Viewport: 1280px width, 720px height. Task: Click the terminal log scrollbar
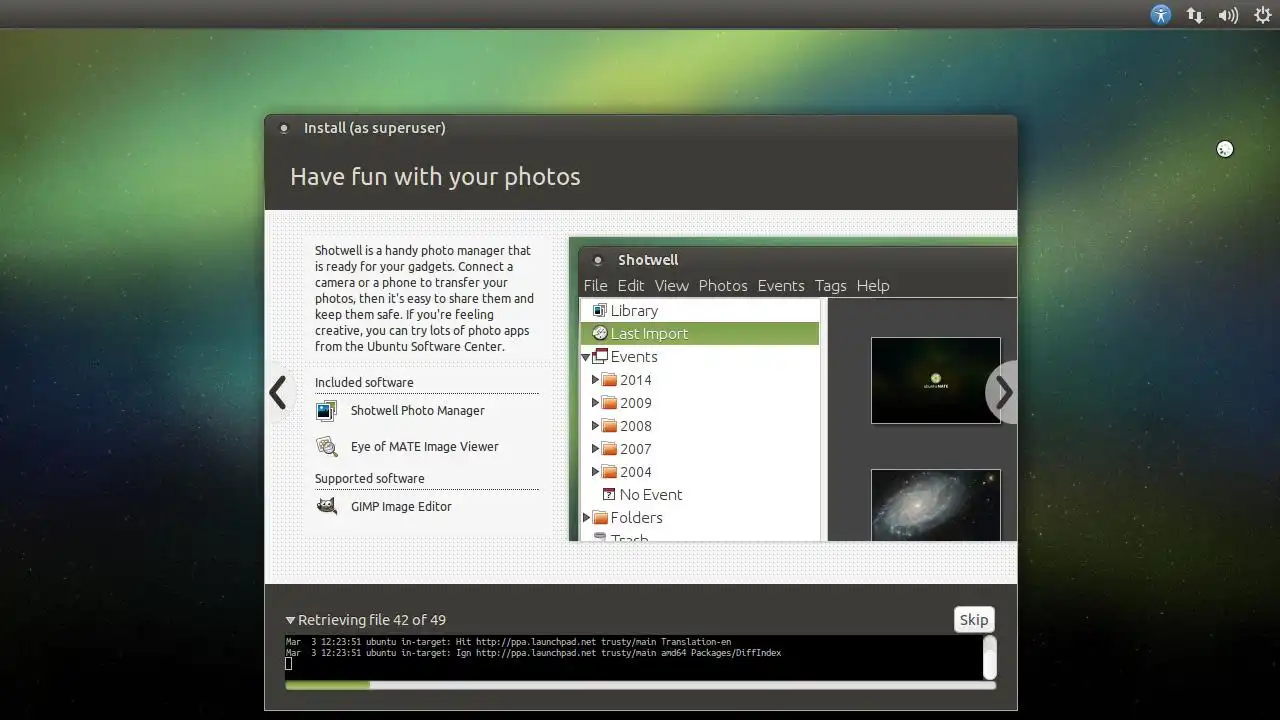point(990,658)
